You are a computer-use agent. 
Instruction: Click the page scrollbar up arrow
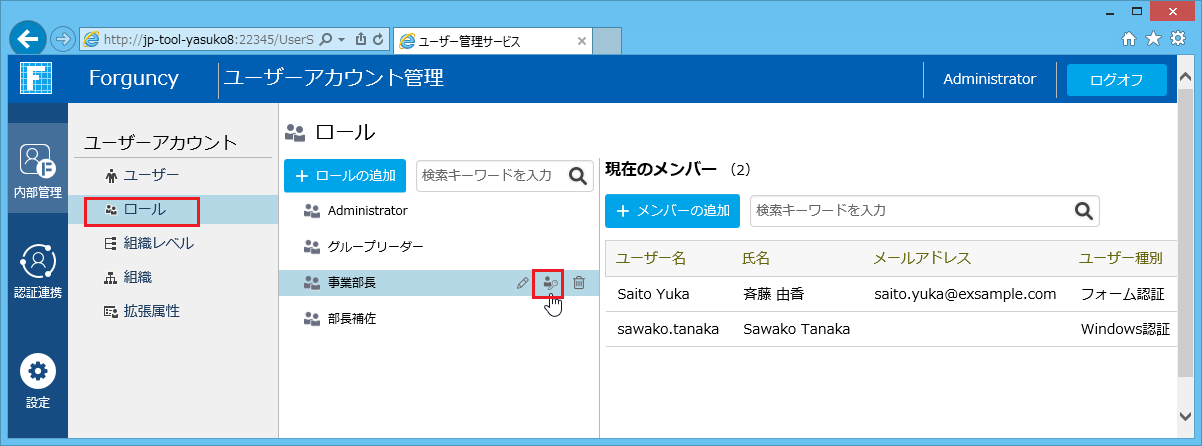coord(1186,75)
